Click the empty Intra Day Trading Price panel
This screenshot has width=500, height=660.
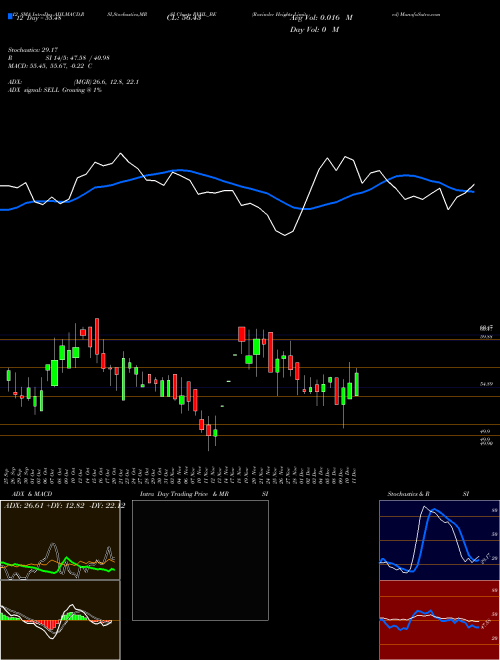200,560
